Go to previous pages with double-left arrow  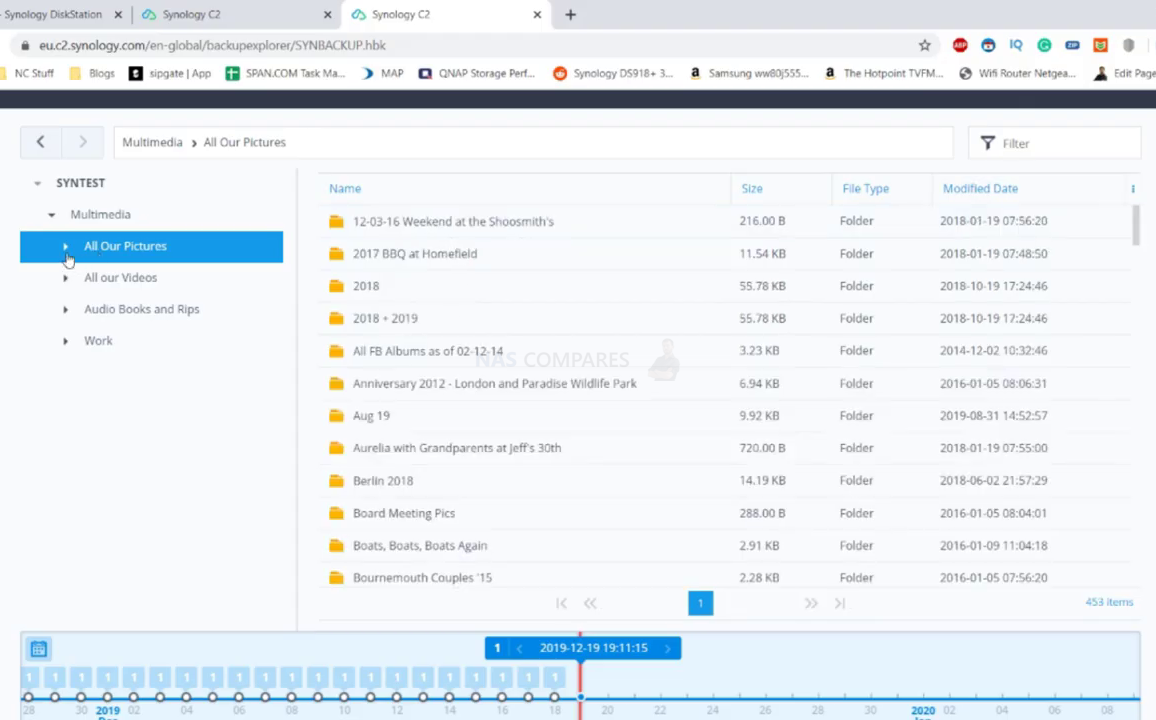[590, 604]
